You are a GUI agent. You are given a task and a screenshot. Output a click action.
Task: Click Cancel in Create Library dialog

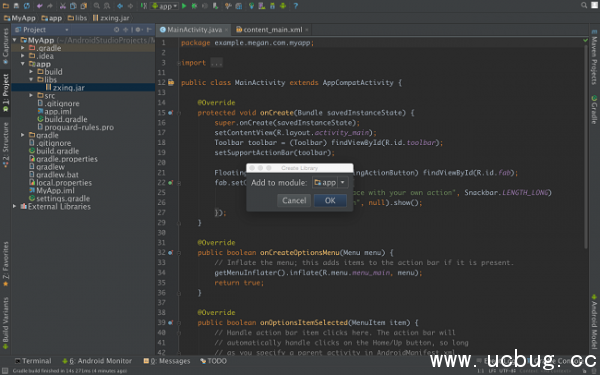tap(294, 201)
